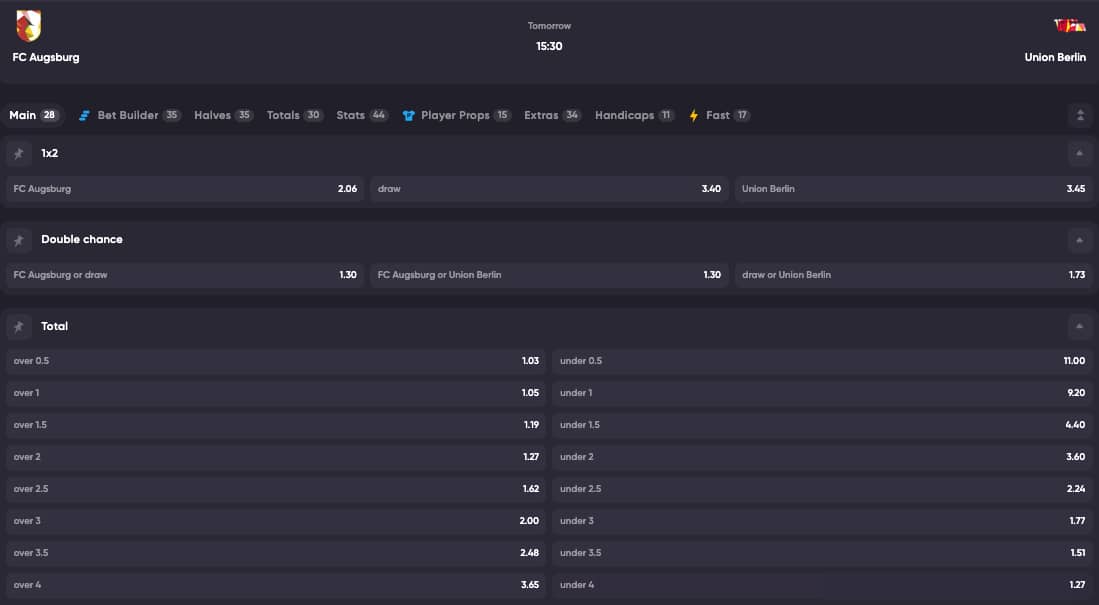The image size is (1099, 605).
Task: Add over 2 total to betslip
Action: [276, 457]
